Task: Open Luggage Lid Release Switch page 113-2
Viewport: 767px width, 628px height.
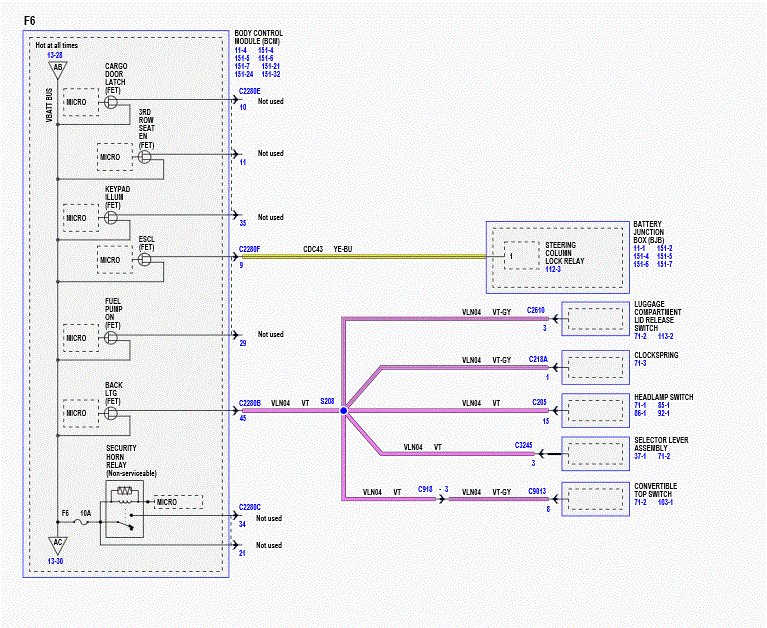Action: (x=665, y=336)
